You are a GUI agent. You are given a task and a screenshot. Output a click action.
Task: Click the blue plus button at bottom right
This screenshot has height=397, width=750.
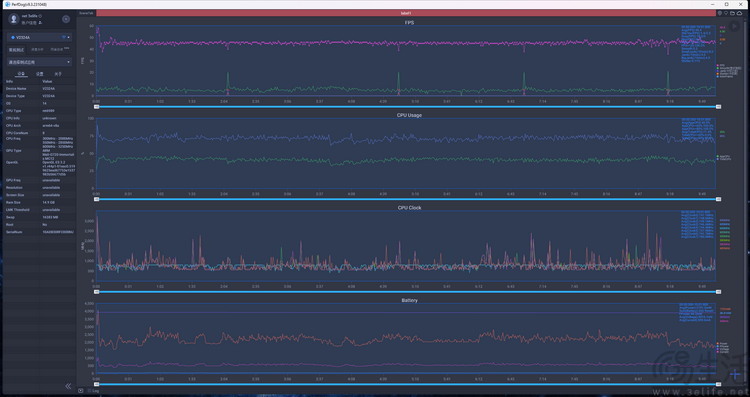click(x=735, y=375)
